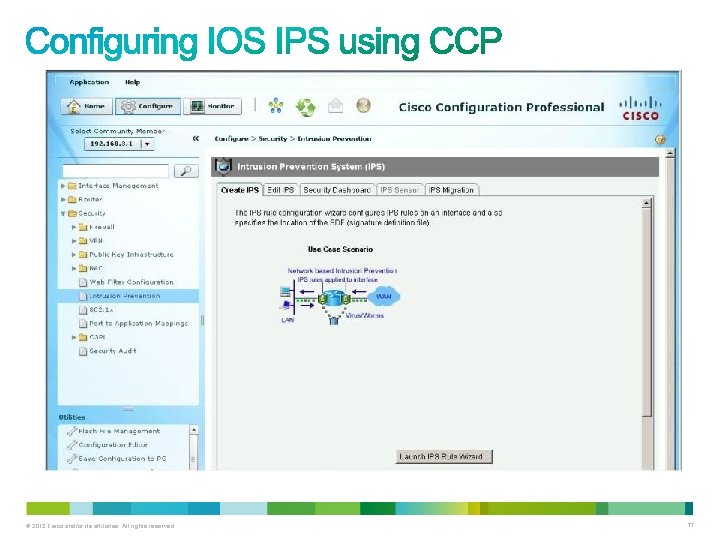The width and height of the screenshot is (720, 540).
Task: Expand the C3PL folder
Action: point(74,338)
